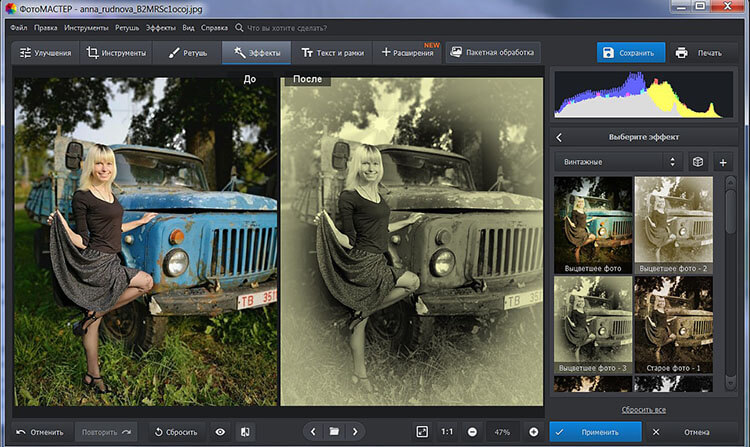
Task: Click the zoom in plus icon
Action: [x=533, y=431]
